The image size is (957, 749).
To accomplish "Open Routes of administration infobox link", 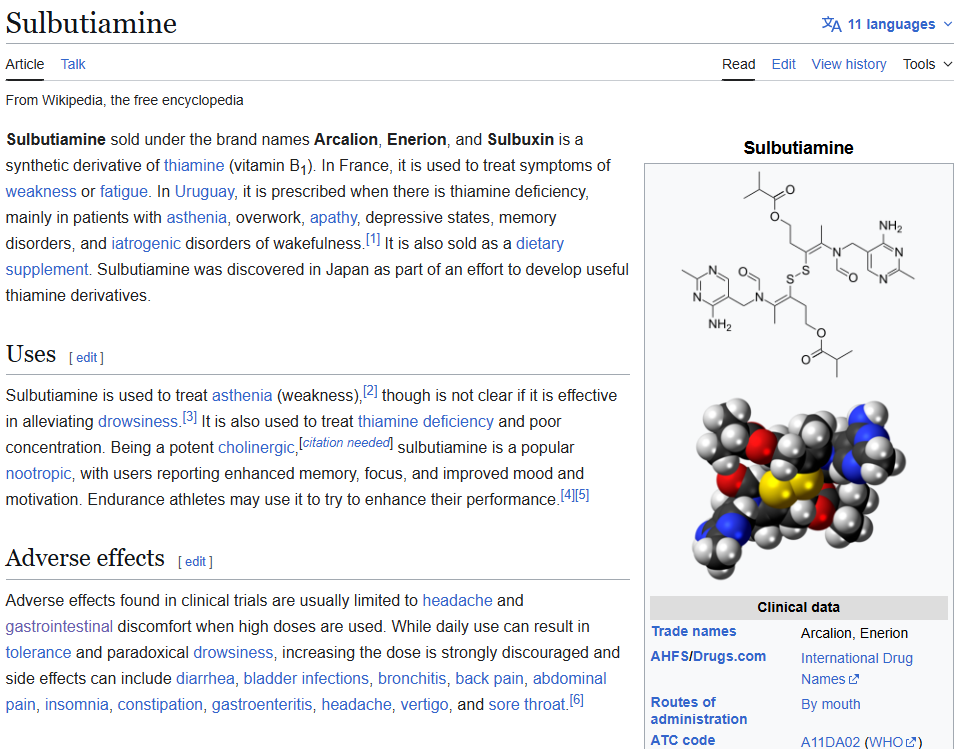I will click(x=699, y=711).
